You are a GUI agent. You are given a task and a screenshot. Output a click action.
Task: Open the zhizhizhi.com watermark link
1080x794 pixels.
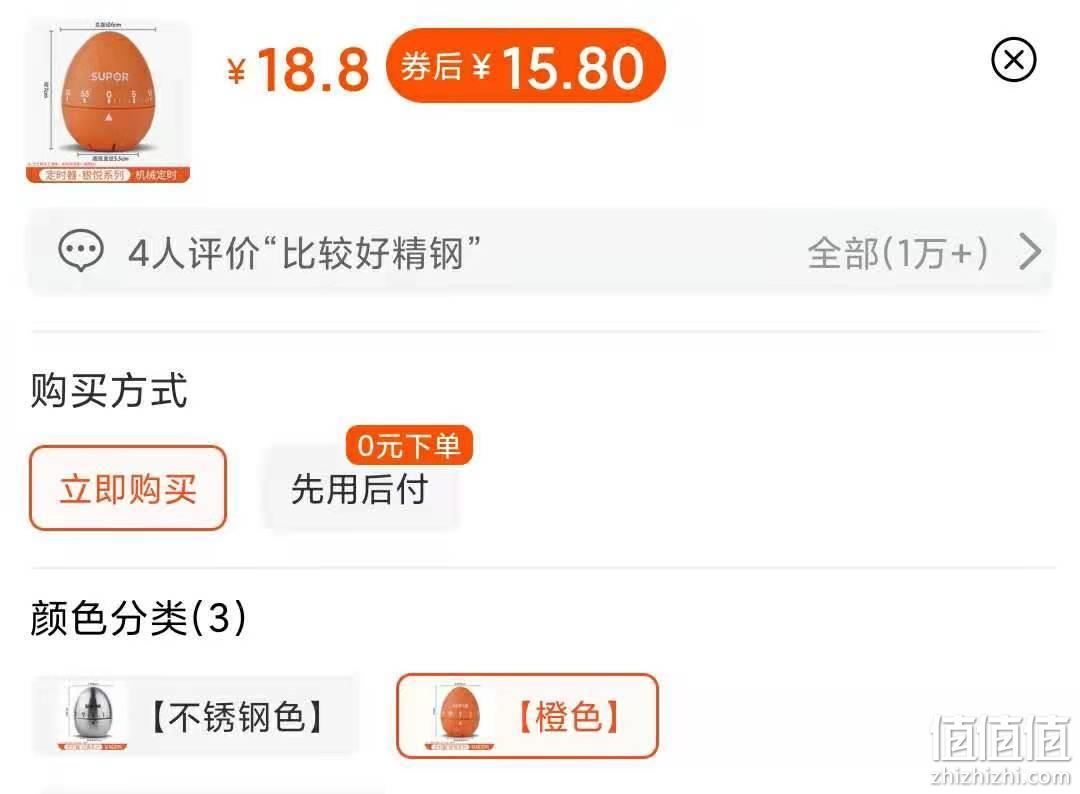[x=1001, y=776]
